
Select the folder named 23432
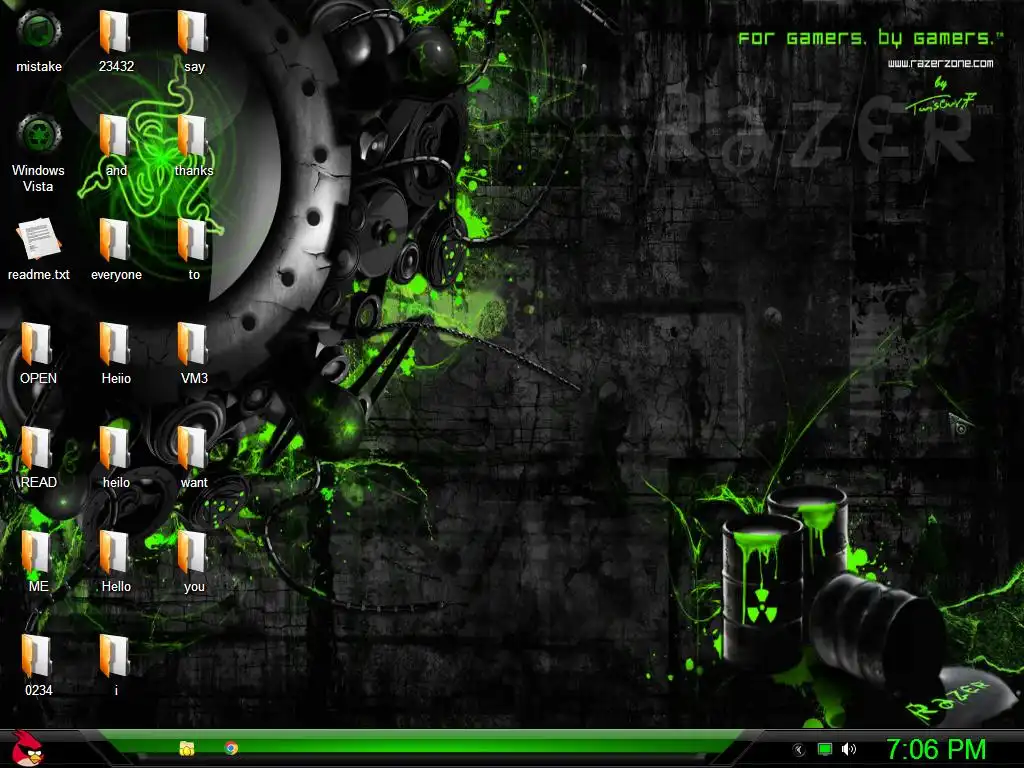tap(116, 40)
